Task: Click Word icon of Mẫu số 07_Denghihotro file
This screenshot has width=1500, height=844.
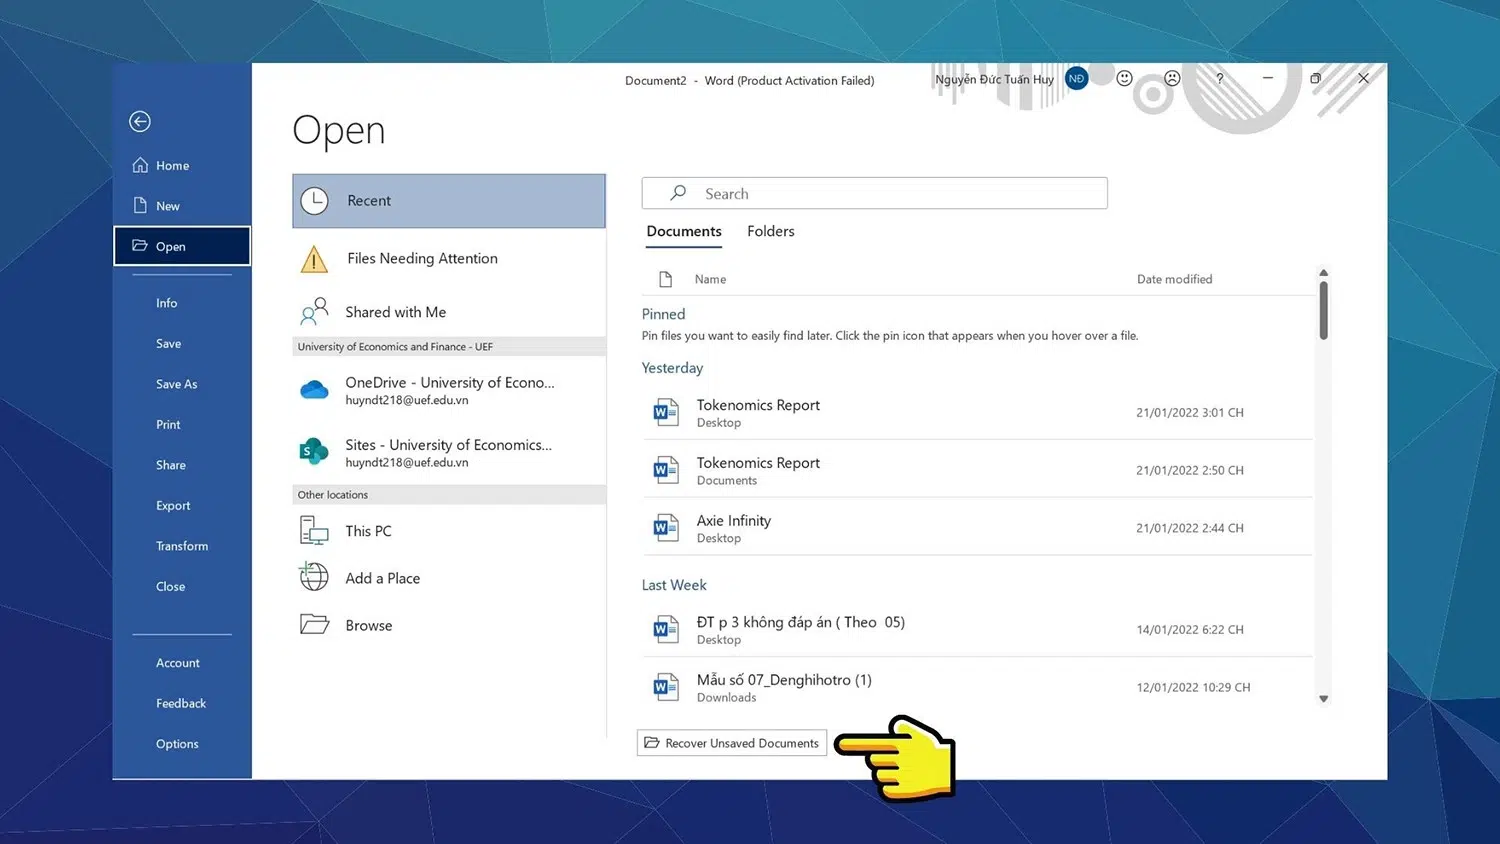Action: point(666,687)
